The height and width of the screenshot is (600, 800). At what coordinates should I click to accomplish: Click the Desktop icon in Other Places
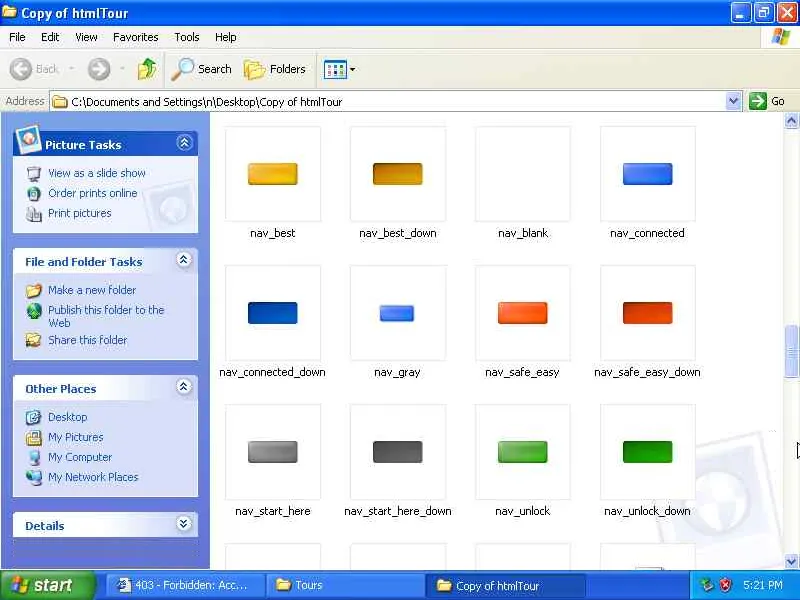34,417
